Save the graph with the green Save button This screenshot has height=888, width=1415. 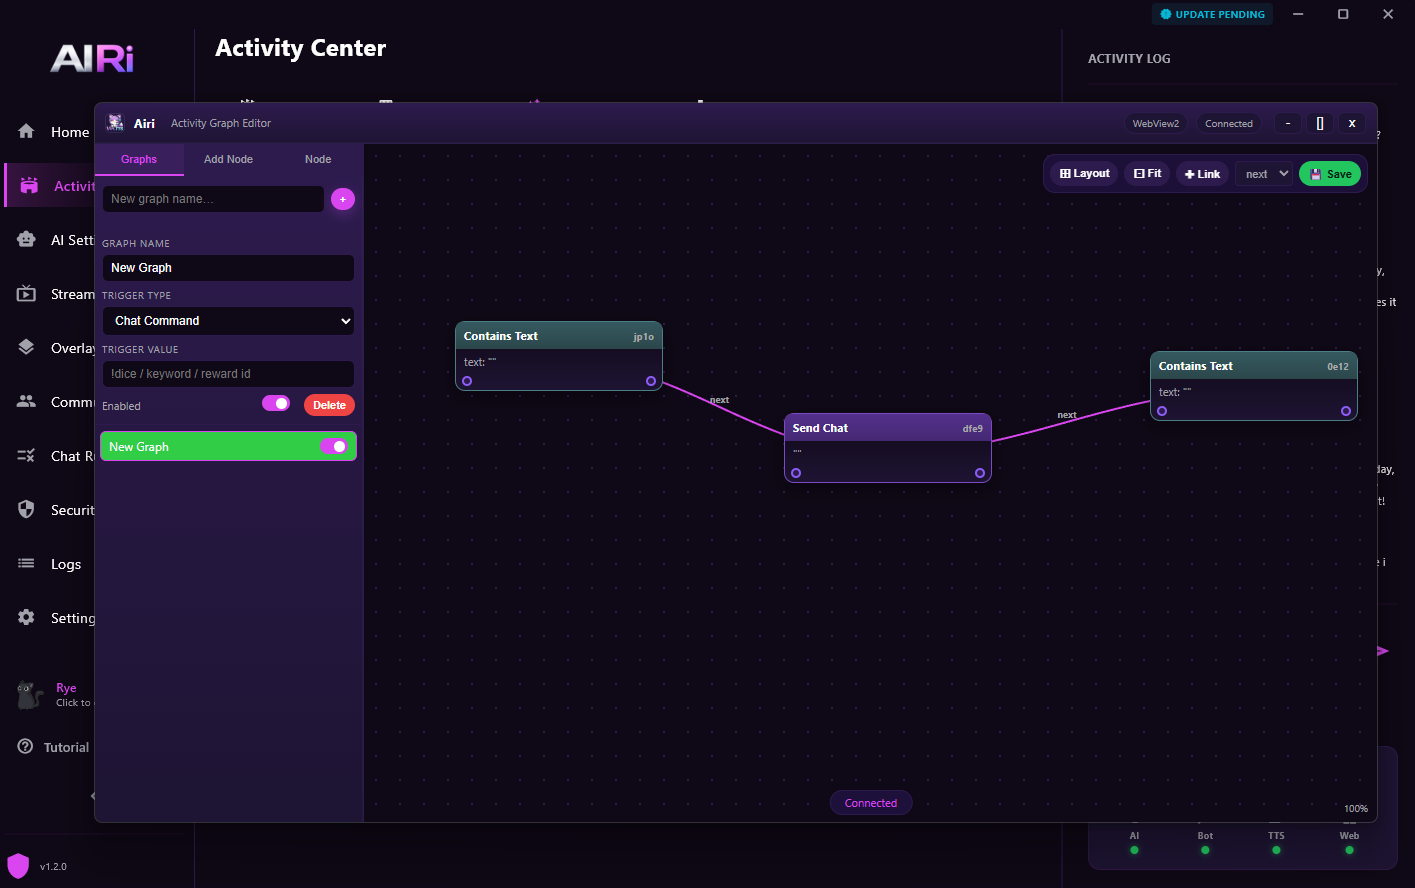click(1330, 173)
